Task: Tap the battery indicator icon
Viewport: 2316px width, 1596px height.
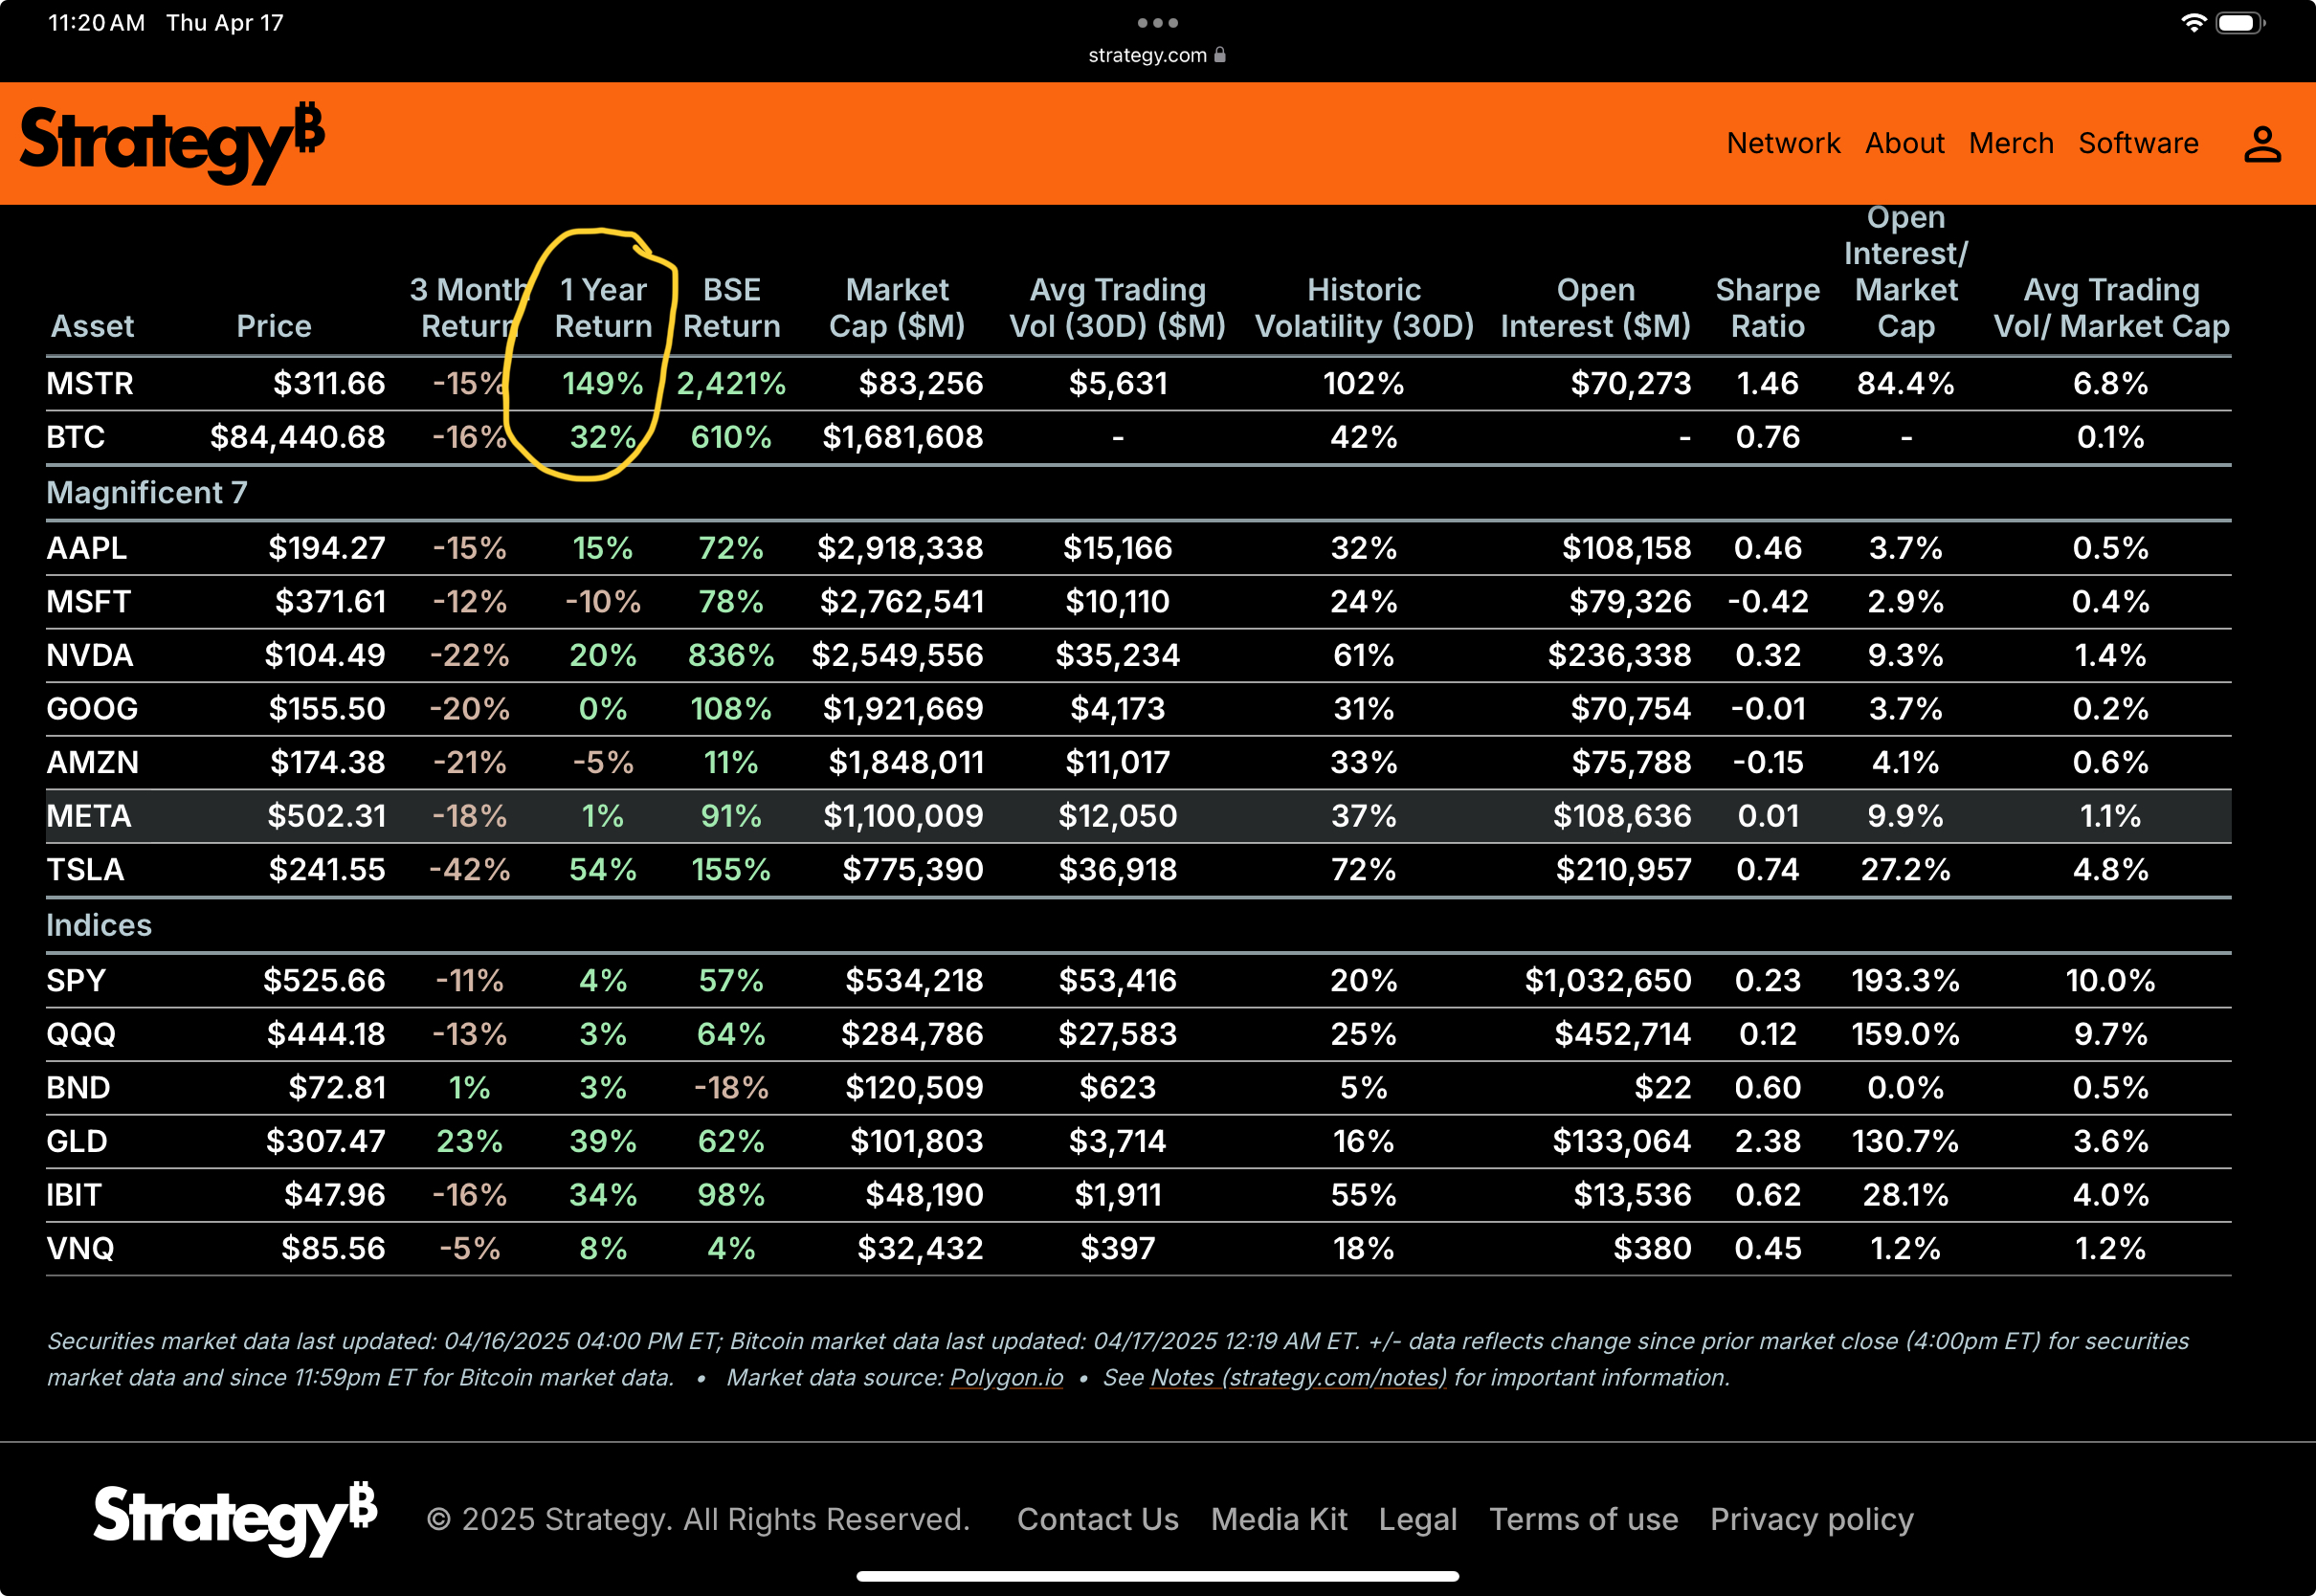Action: (2240, 22)
